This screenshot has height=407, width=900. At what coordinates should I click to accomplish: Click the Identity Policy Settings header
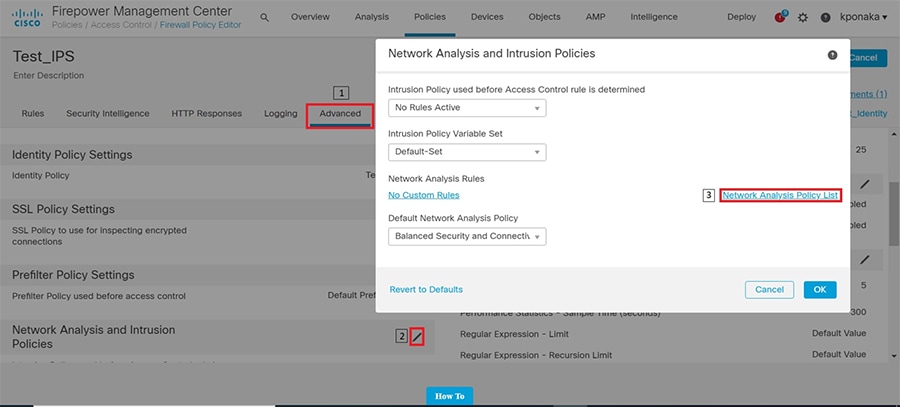(x=72, y=154)
